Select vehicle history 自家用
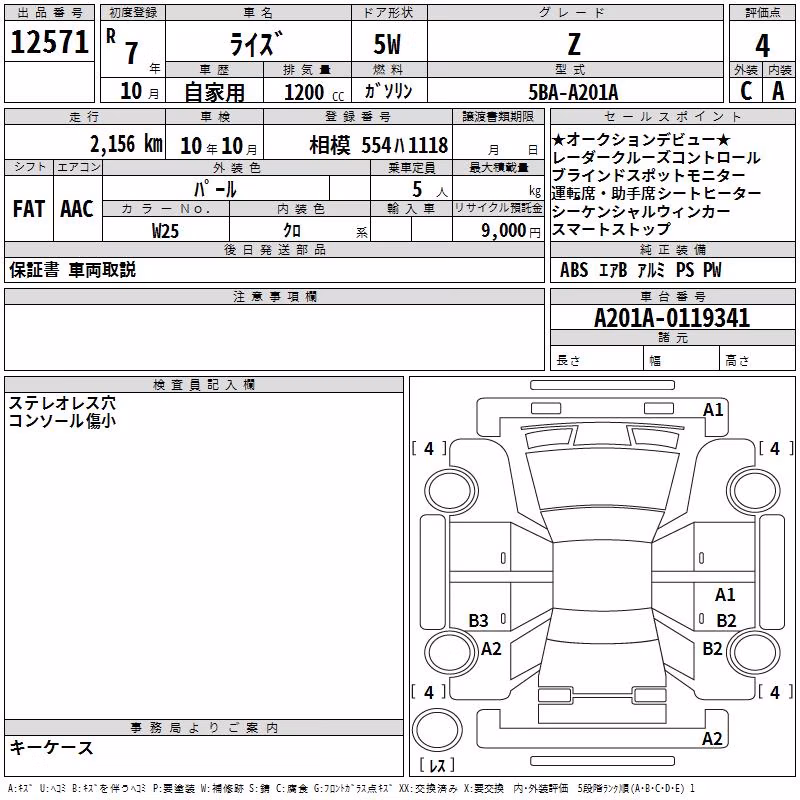800x800 pixels. (214, 92)
